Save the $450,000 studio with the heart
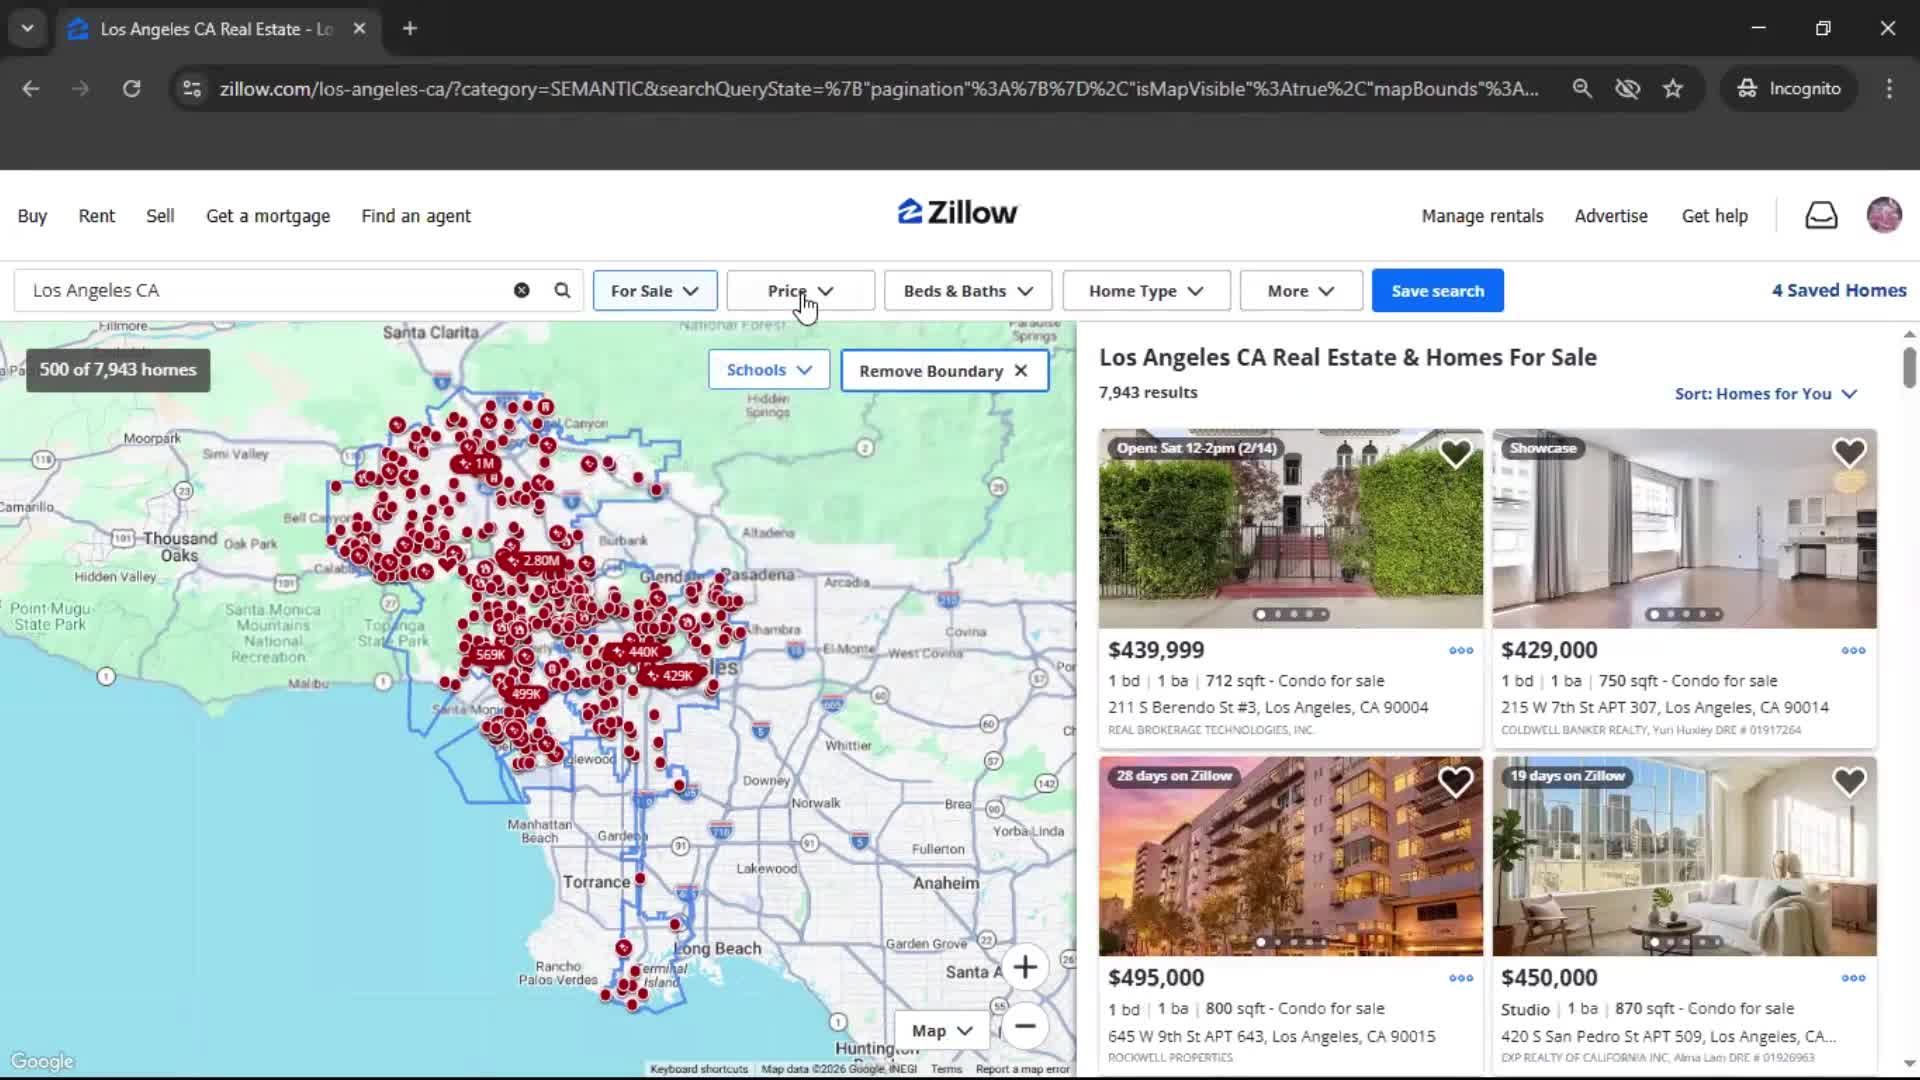Screen dimensions: 1920x1080 coord(1849,781)
